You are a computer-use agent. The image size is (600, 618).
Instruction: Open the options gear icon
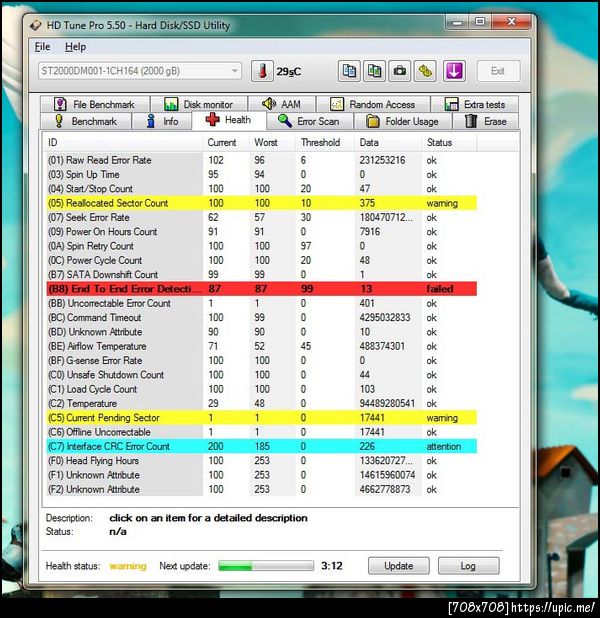click(x=425, y=71)
